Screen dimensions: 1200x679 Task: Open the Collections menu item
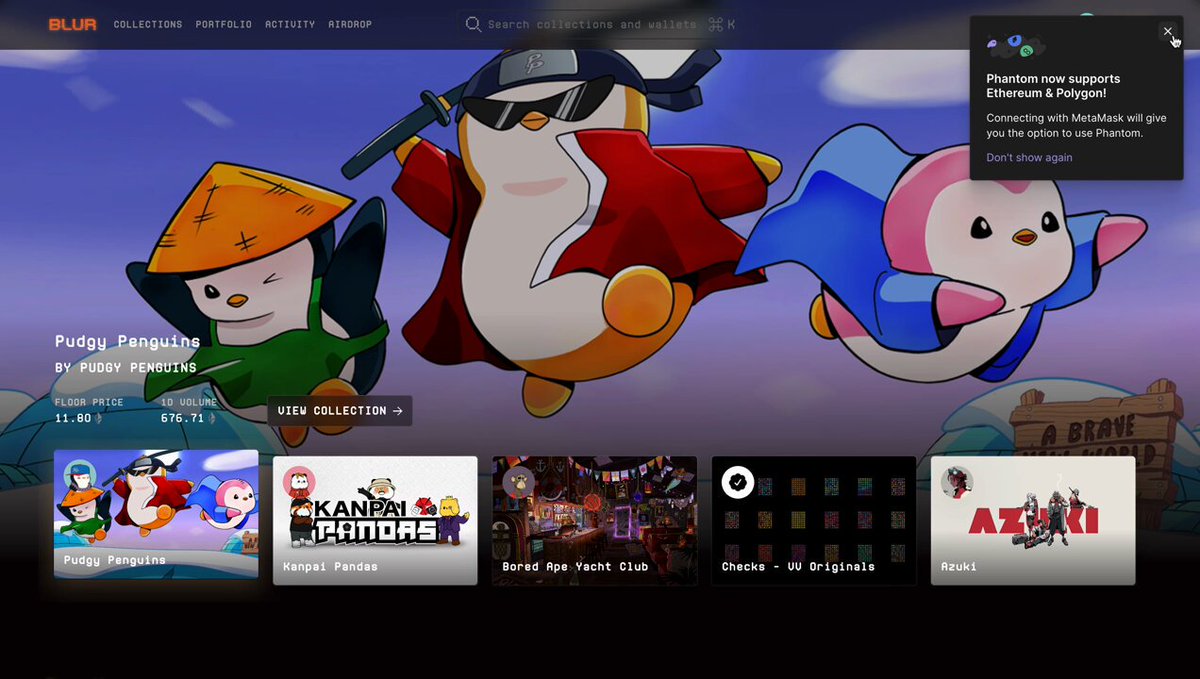click(148, 24)
